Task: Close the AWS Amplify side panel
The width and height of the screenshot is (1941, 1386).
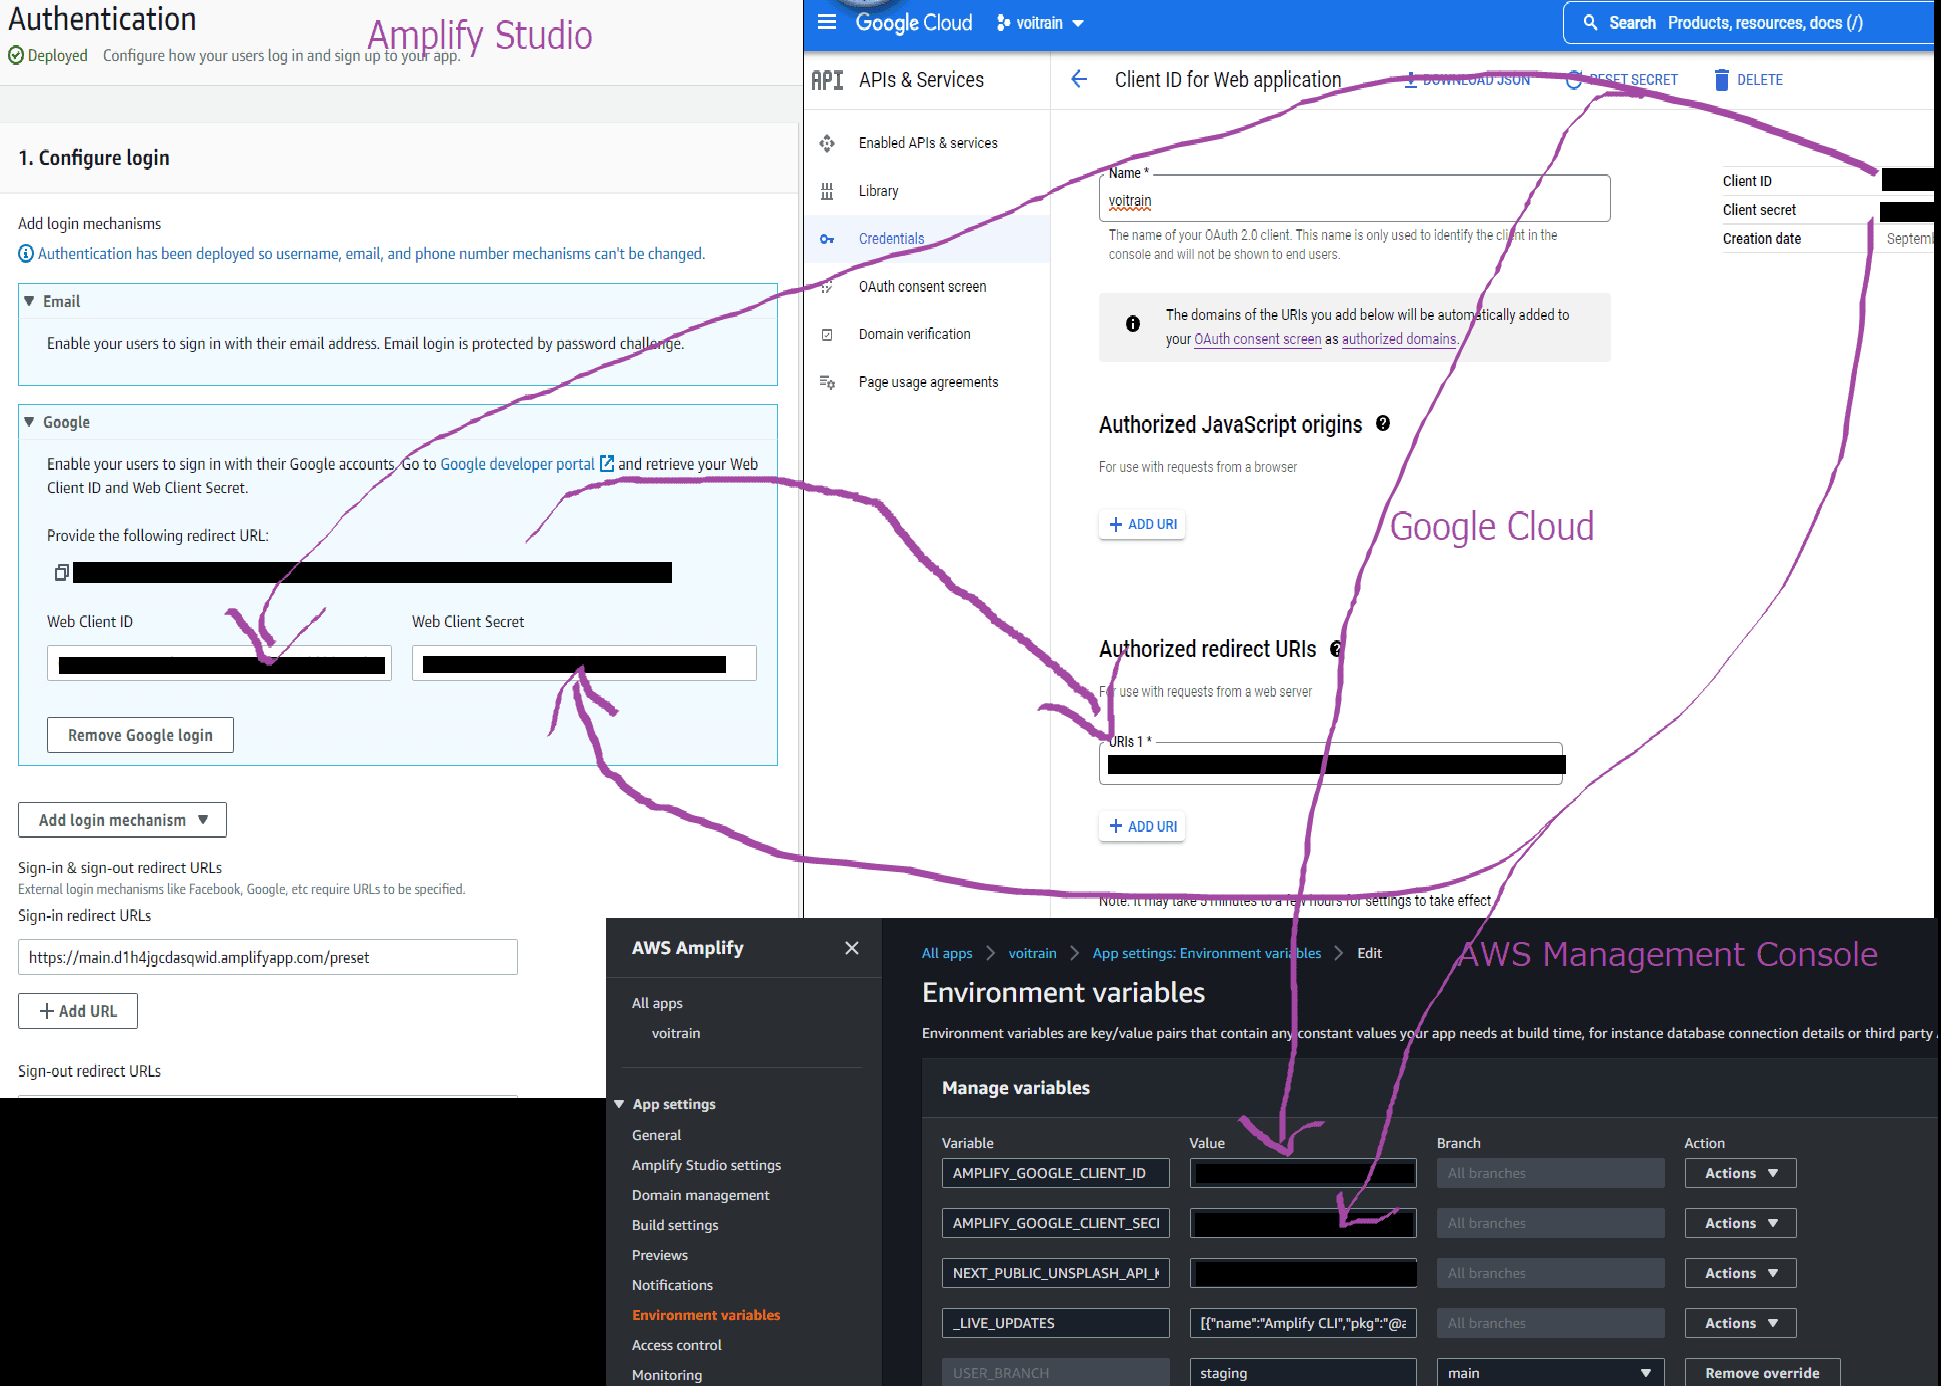Action: (x=851, y=948)
